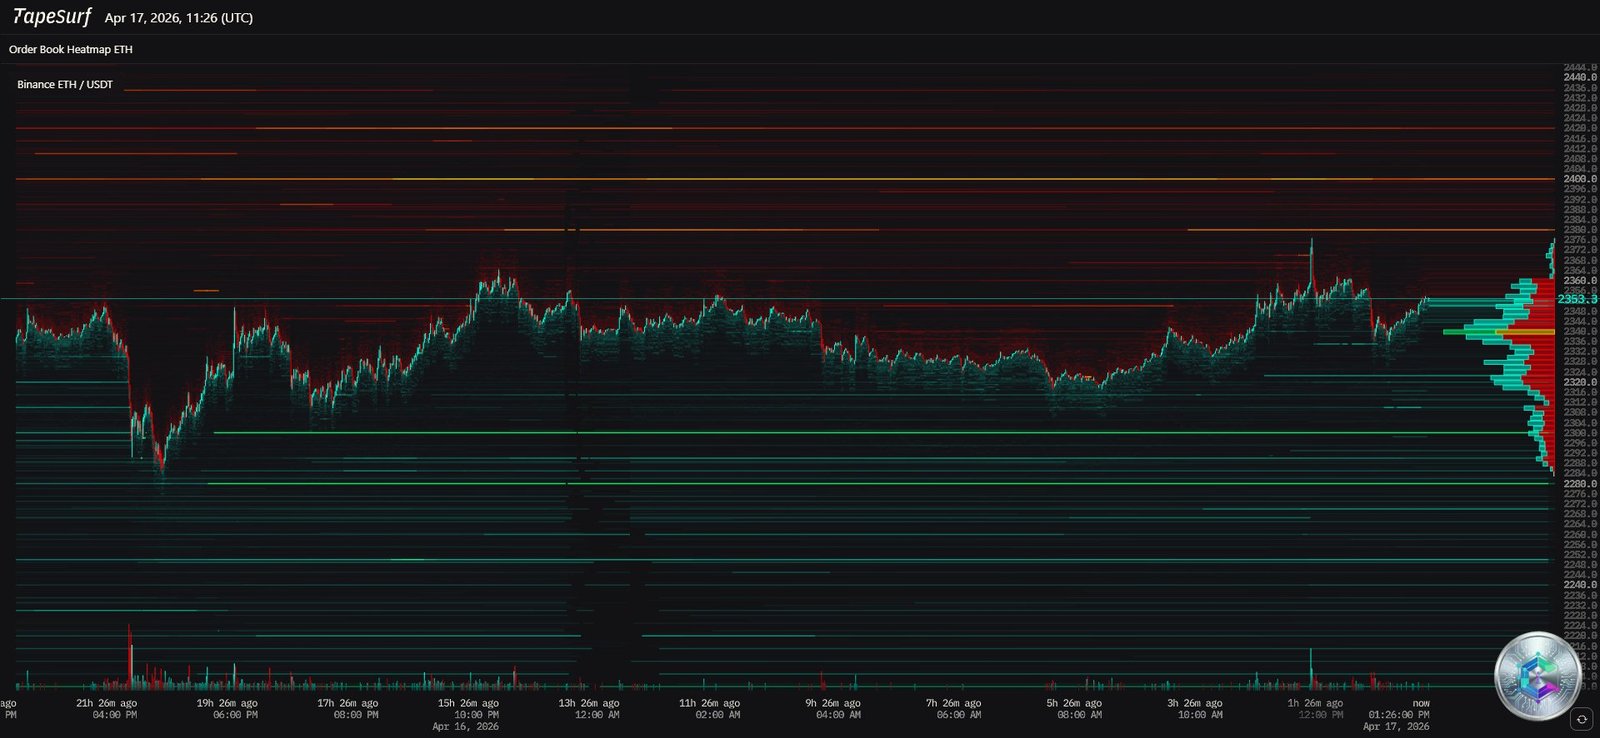Click the 'Apr 17, 2026, 11:26 (UTC)' timestamp

coord(179,18)
